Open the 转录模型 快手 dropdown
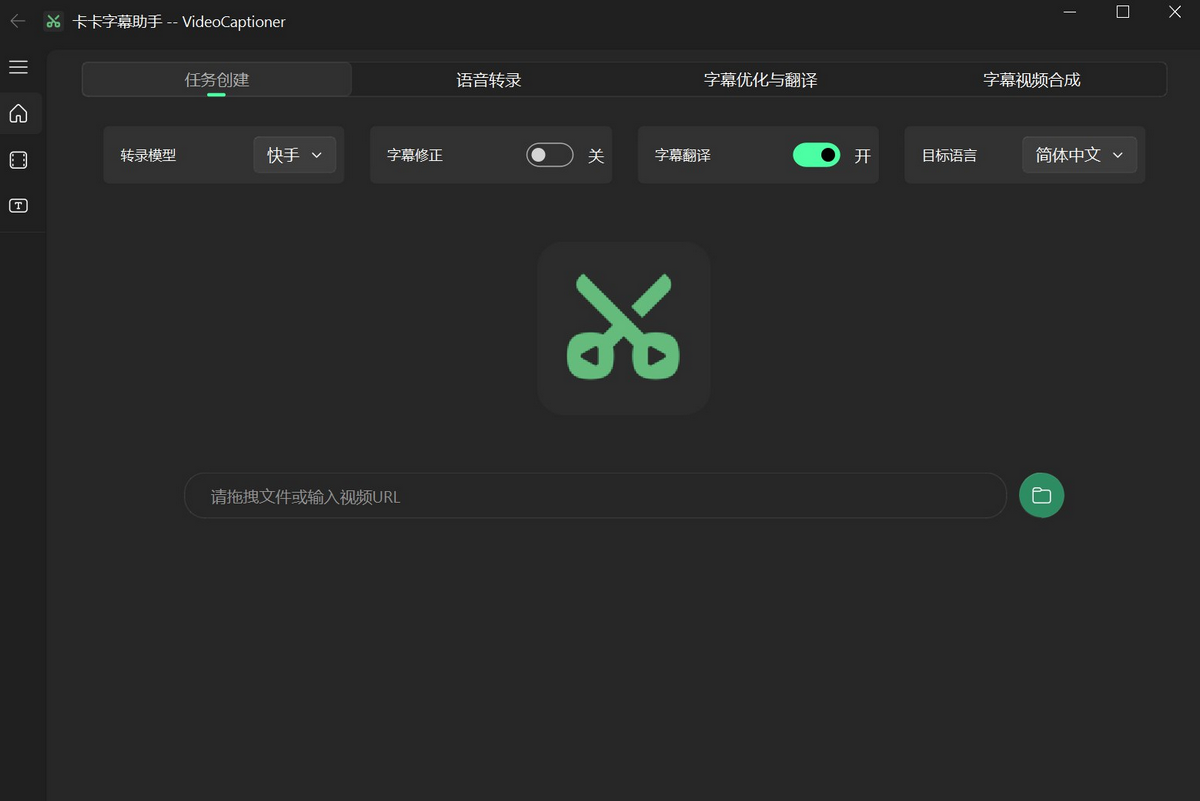This screenshot has height=801, width=1200. pyautogui.click(x=294, y=155)
